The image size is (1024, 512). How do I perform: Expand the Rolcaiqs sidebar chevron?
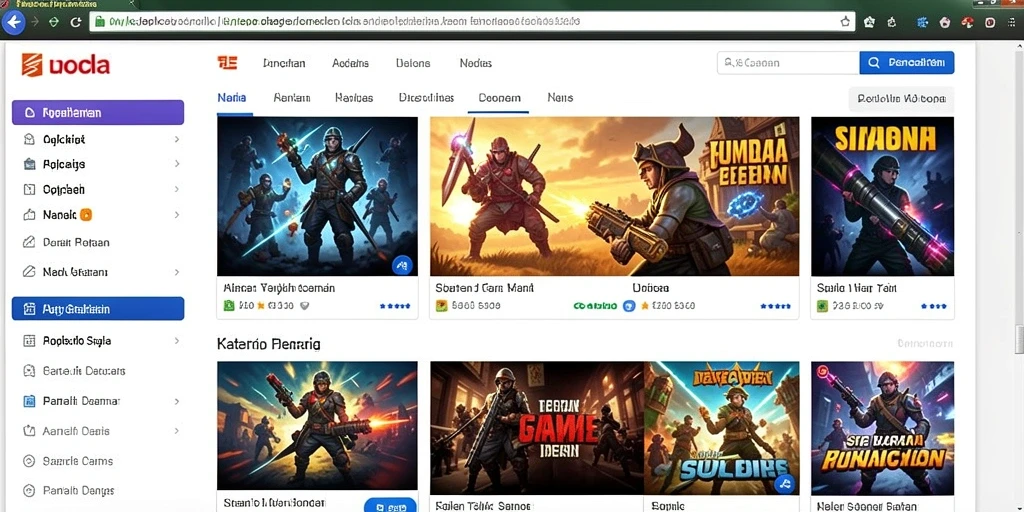(x=177, y=164)
